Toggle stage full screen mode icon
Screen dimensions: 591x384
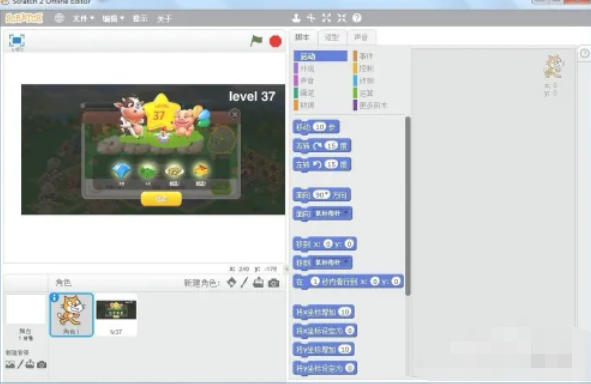tap(17, 40)
